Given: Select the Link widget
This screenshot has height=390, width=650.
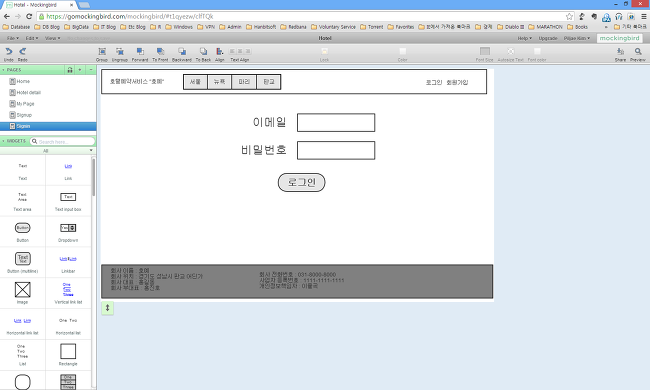Looking at the screenshot, I should 68,171.
